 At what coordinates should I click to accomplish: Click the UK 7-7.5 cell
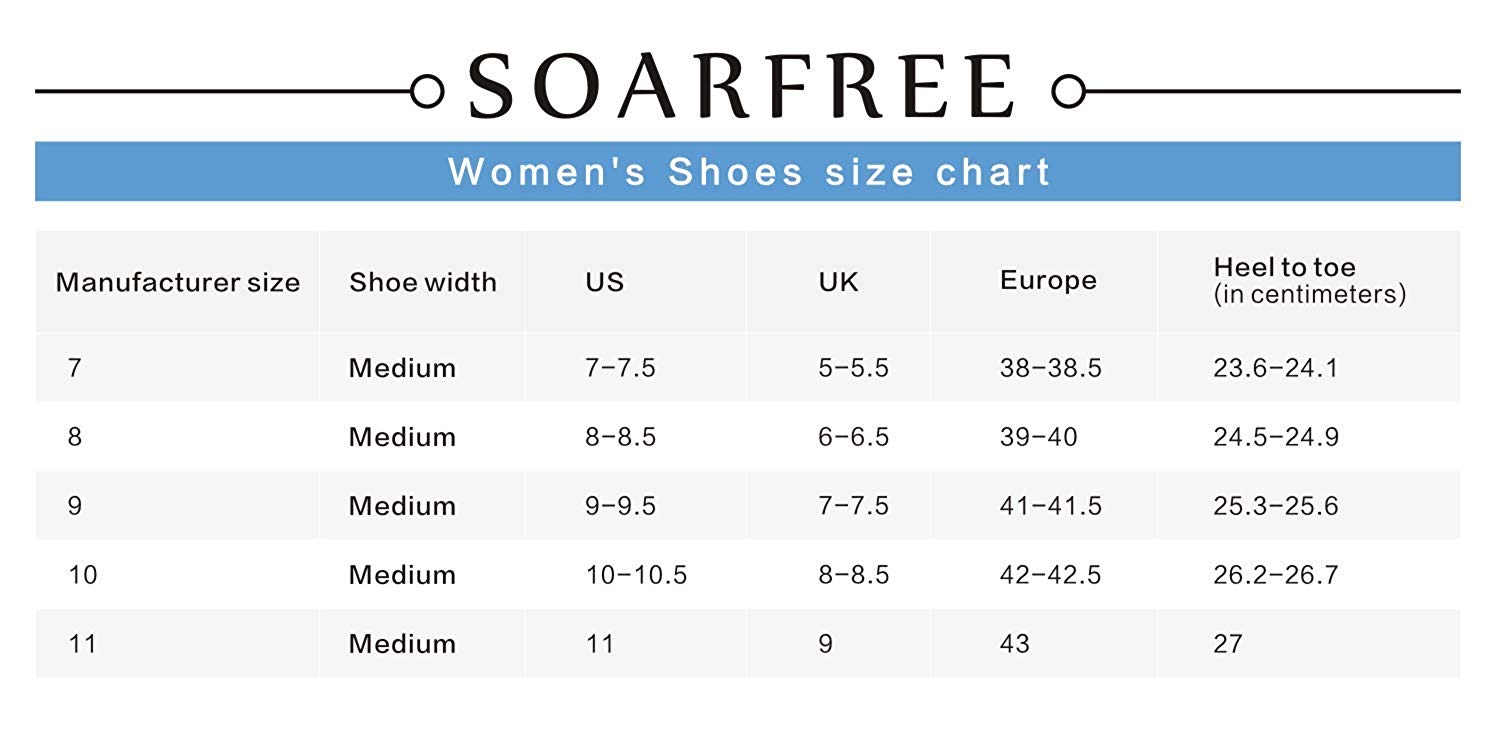click(854, 506)
